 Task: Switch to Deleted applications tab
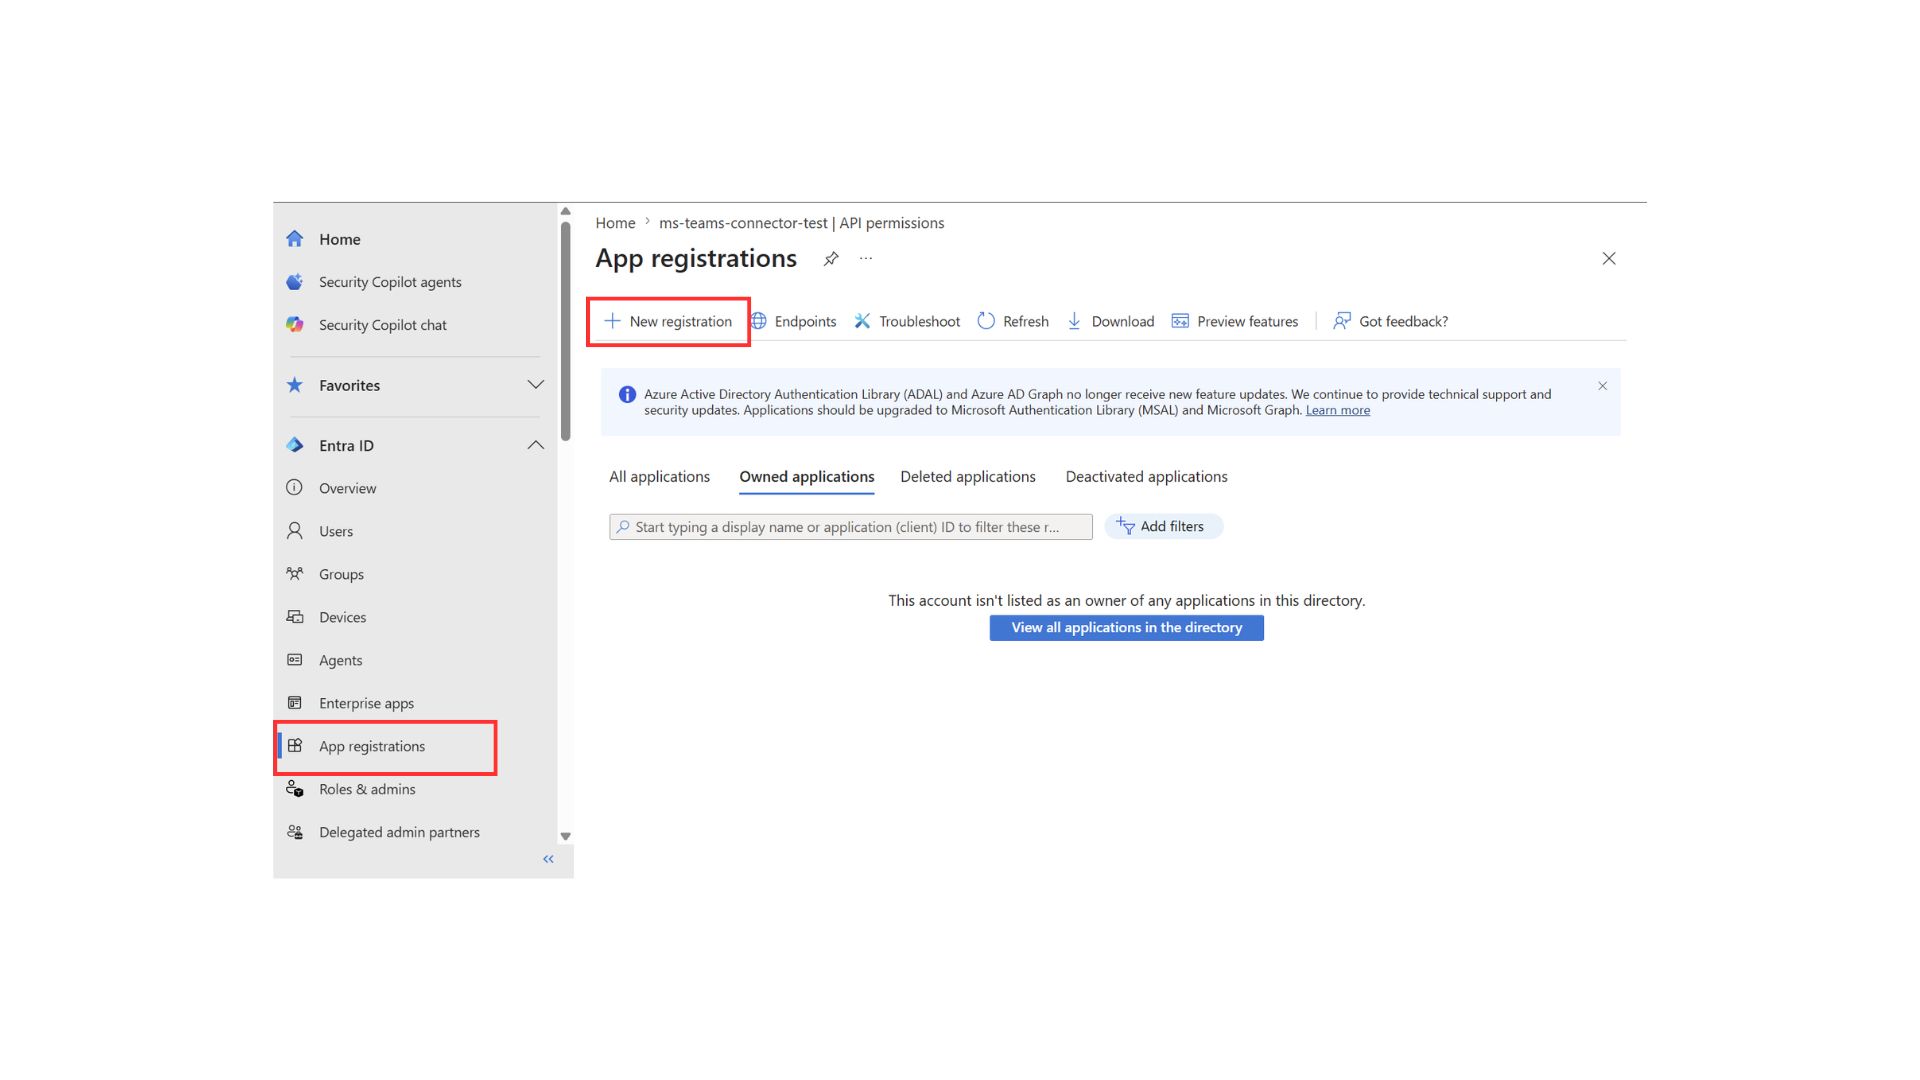click(x=968, y=477)
